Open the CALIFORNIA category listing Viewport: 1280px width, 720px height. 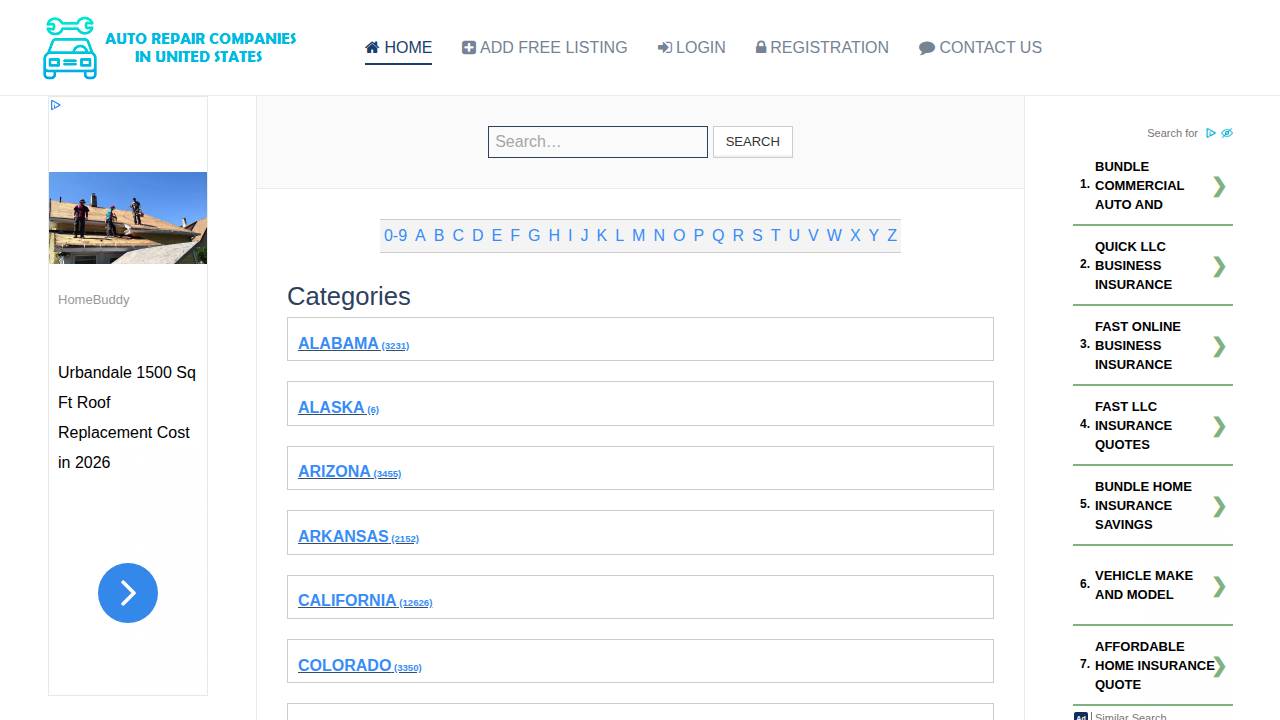coord(348,600)
